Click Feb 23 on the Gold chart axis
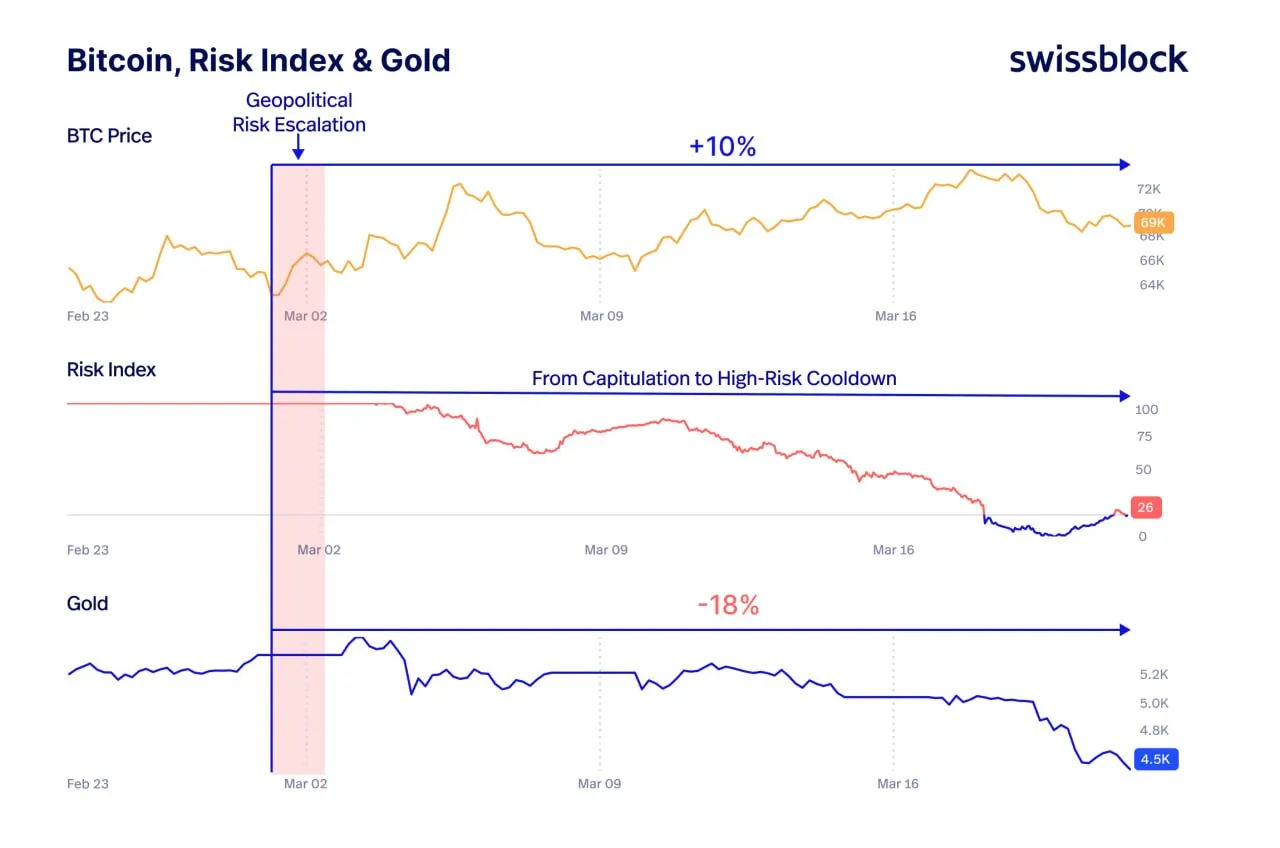This screenshot has width=1280, height=848. click(87, 784)
